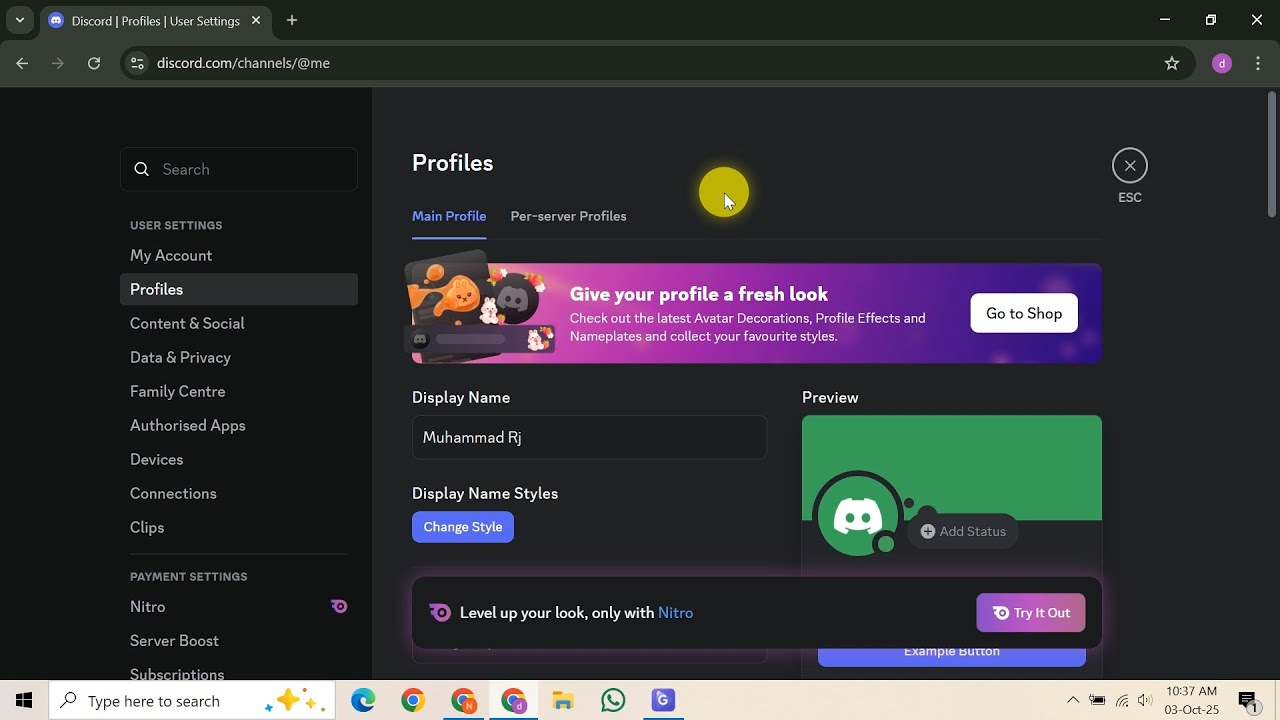Viewport: 1280px width, 720px height.
Task: Open the Chrome profile avatar menu
Action: (1221, 63)
